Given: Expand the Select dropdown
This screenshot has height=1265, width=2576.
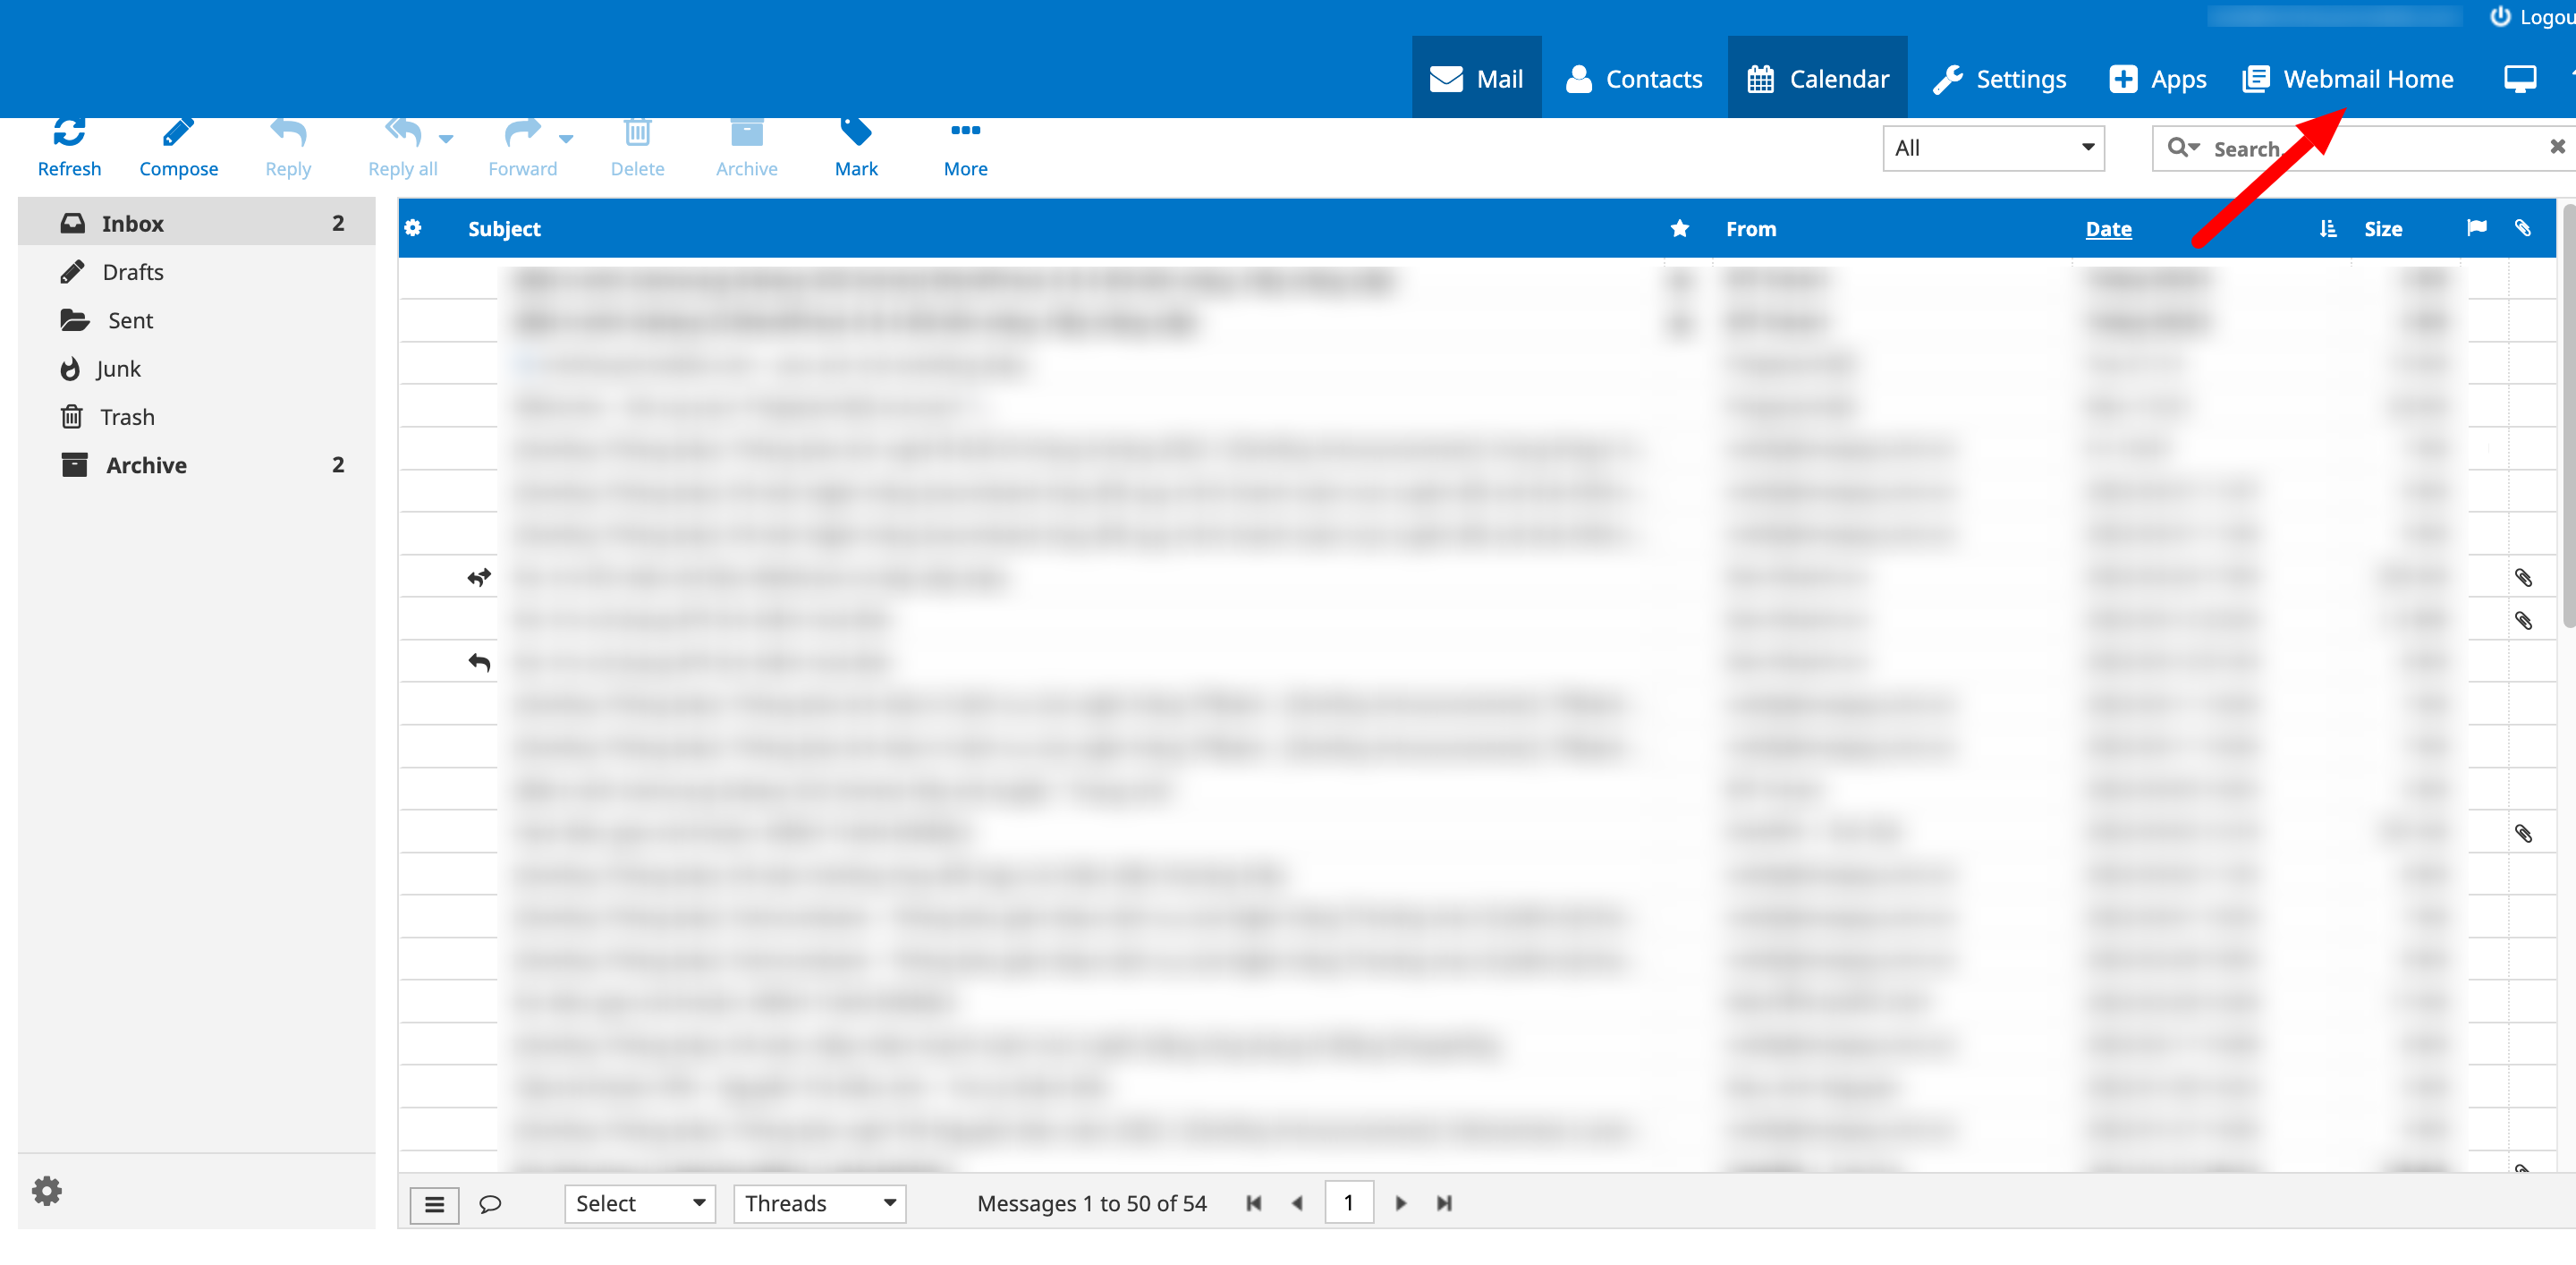Looking at the screenshot, I should tap(640, 1203).
